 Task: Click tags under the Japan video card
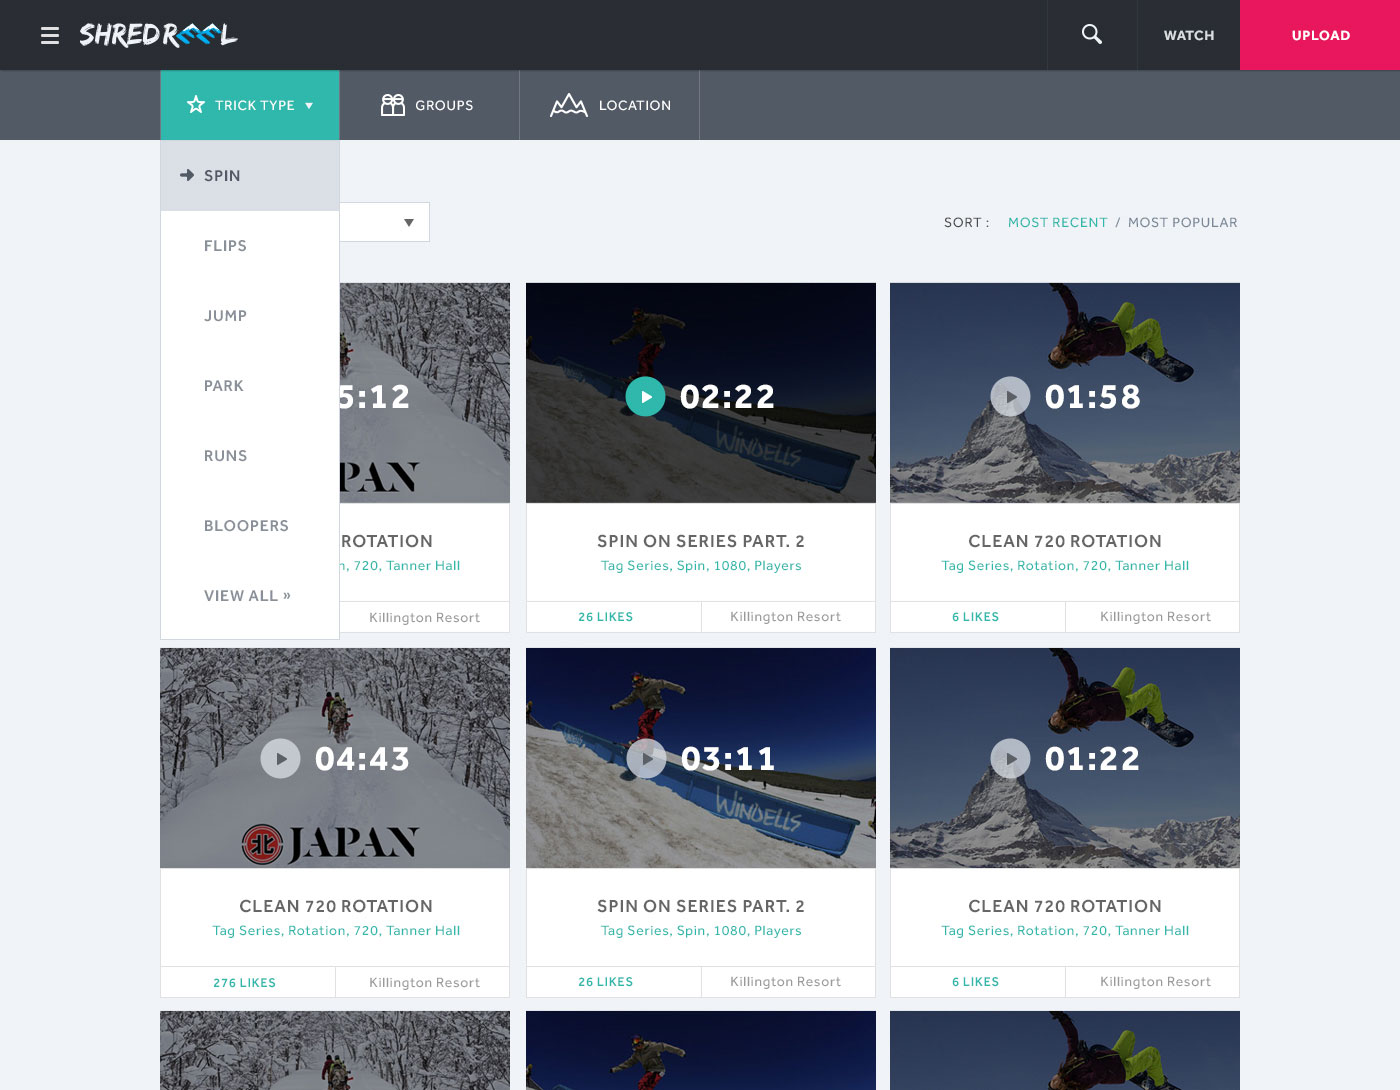[336, 931]
